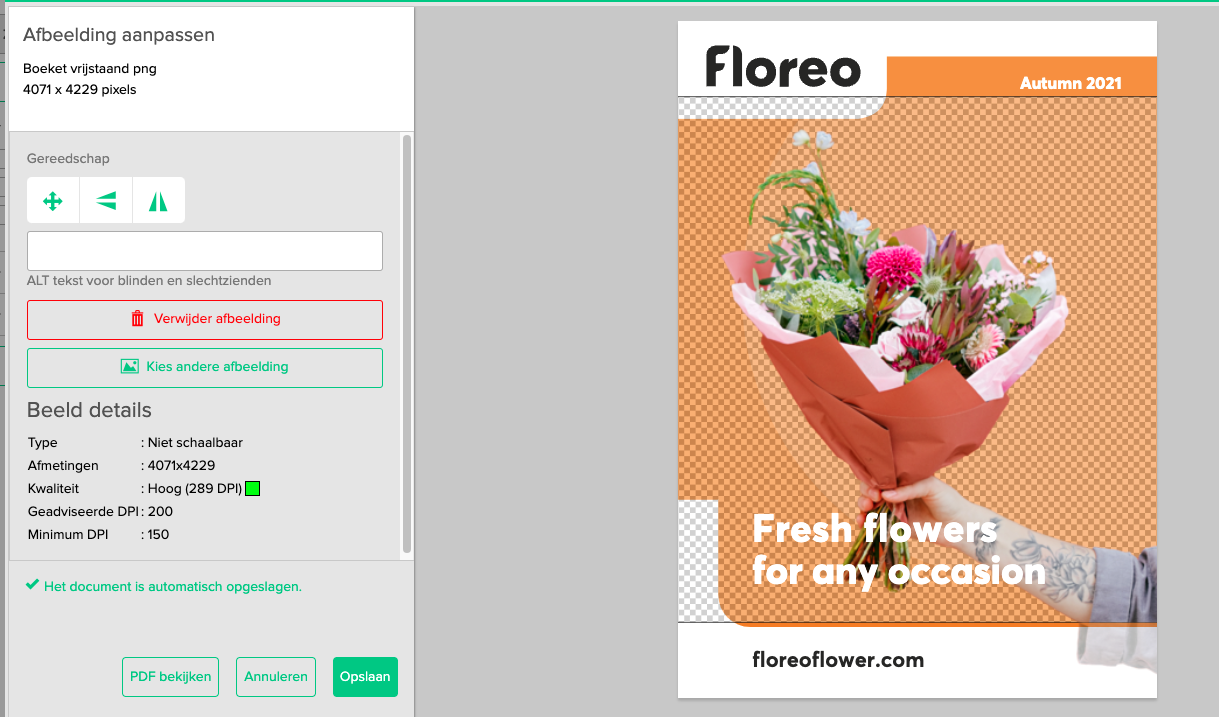This screenshot has width=1219, height=717.
Task: Click the Verwijder afbeelding button
Action: [x=205, y=319]
